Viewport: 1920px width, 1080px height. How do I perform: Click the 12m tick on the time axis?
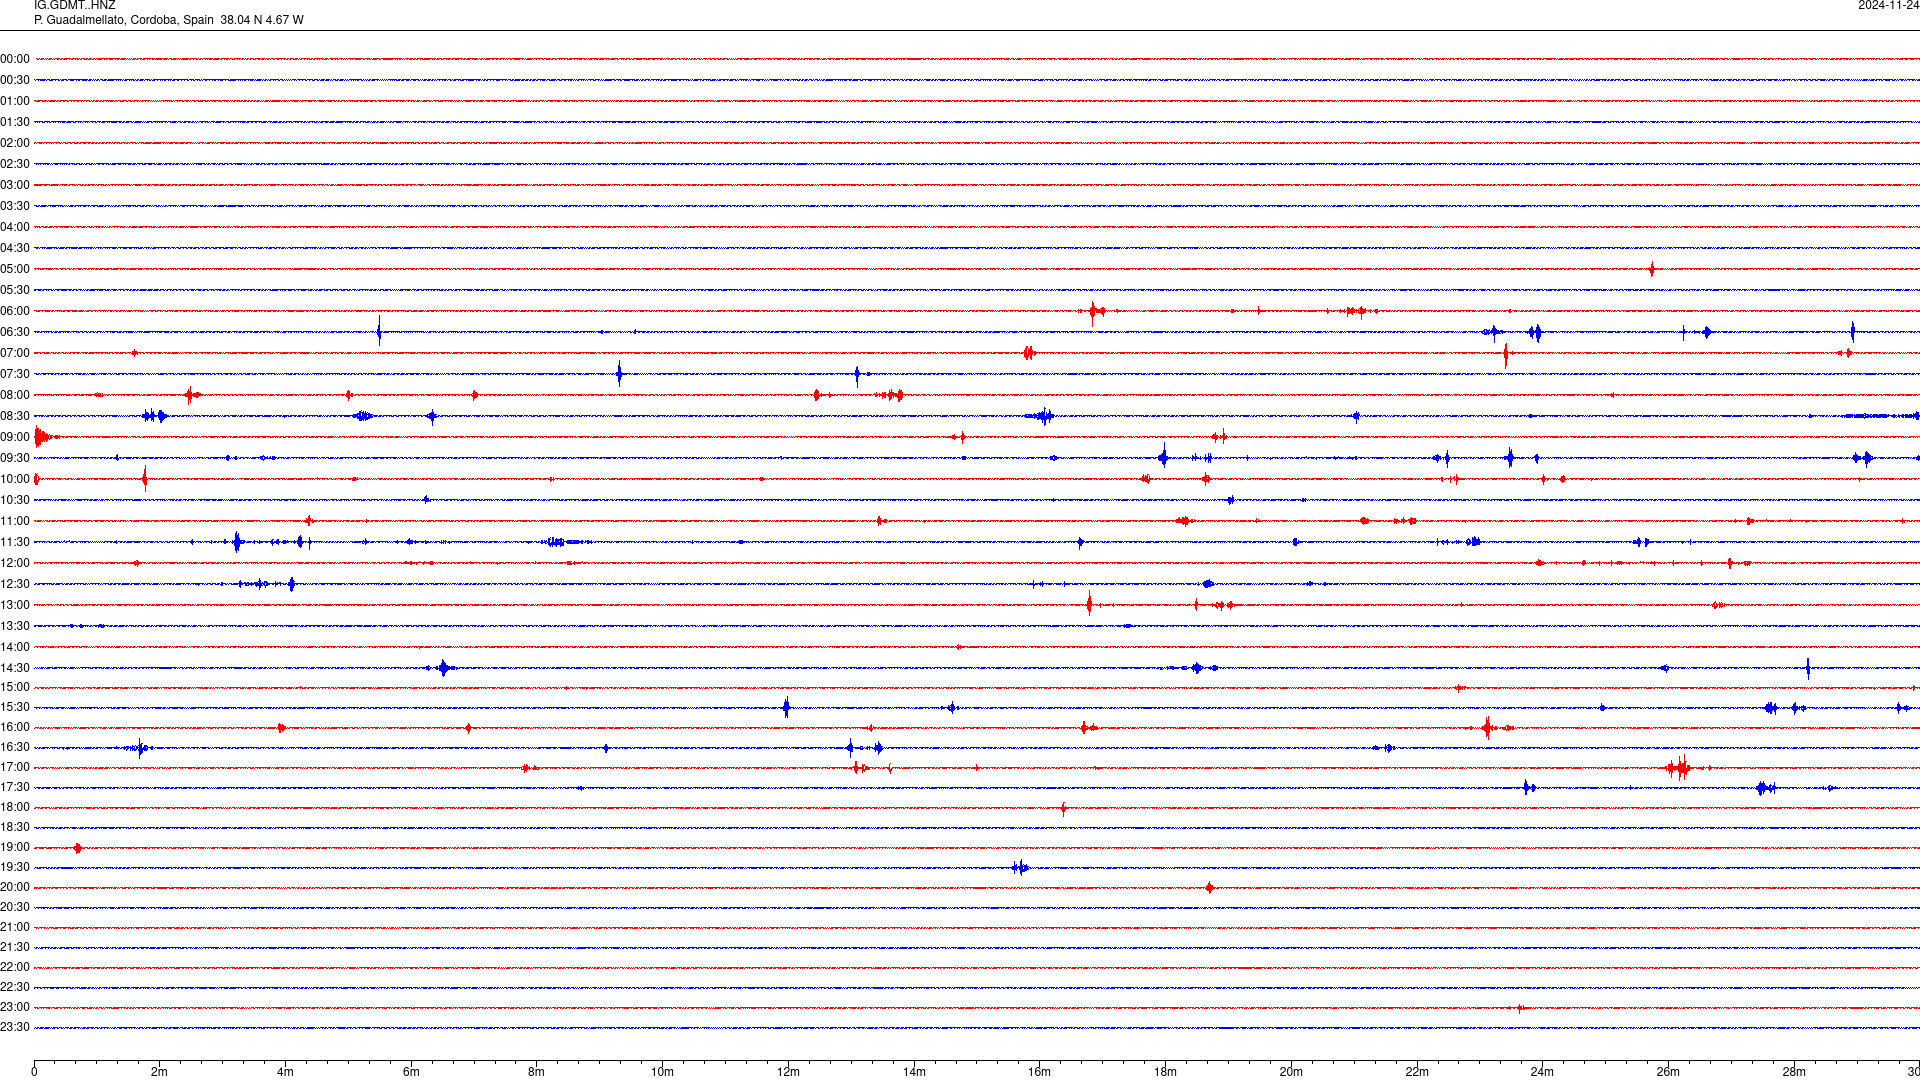[x=788, y=1072]
